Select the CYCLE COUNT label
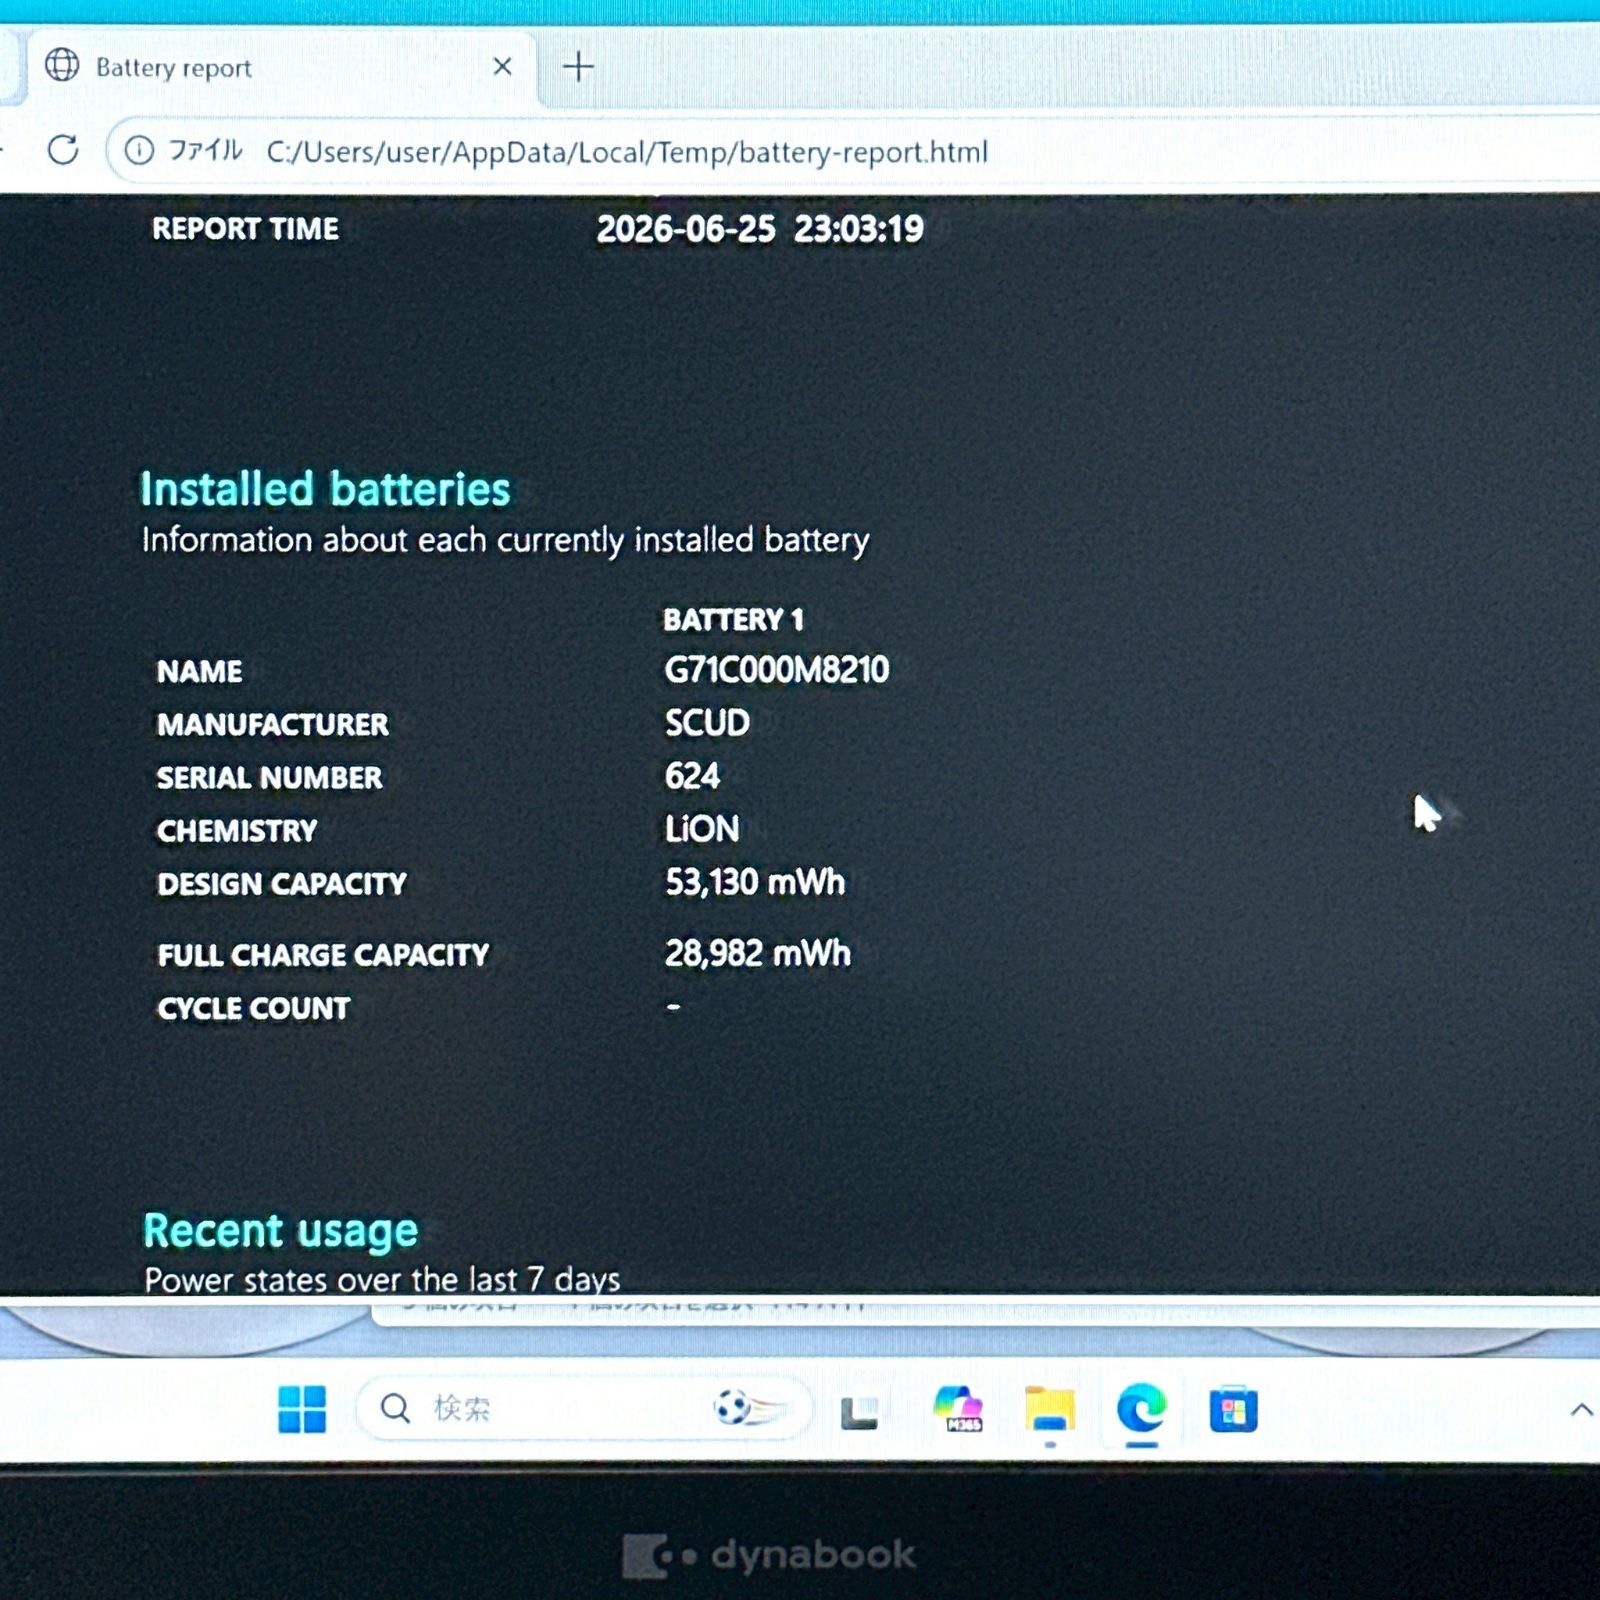 point(254,1008)
